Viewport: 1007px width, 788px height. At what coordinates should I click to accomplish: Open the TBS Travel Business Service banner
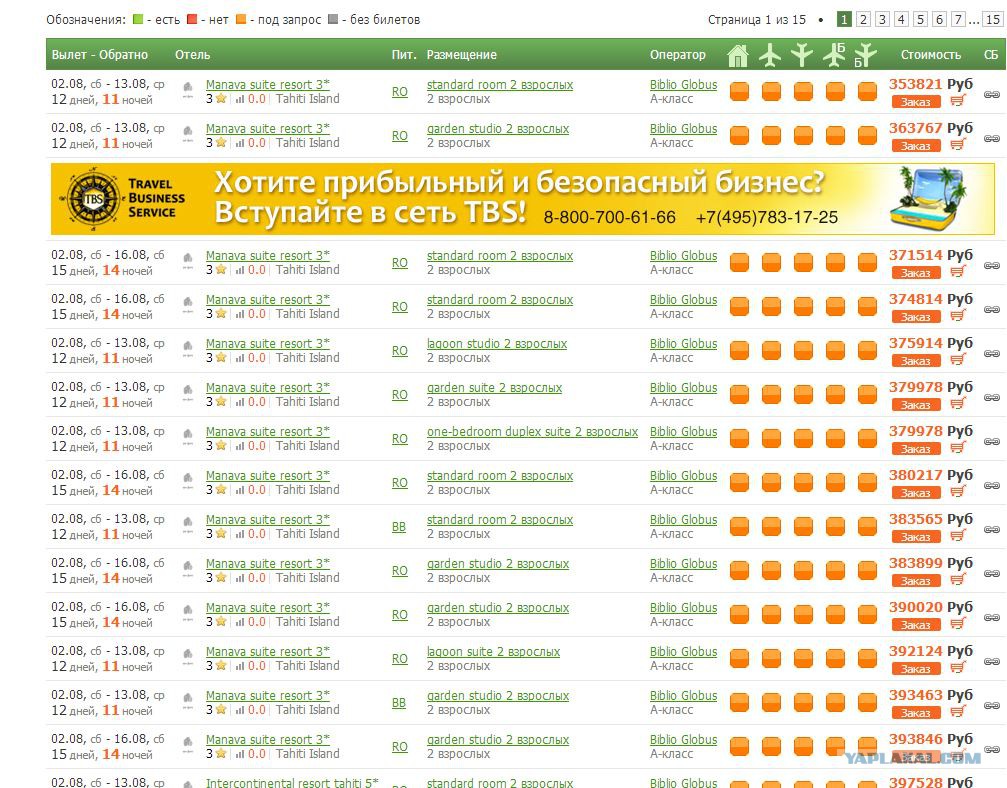click(x=523, y=198)
